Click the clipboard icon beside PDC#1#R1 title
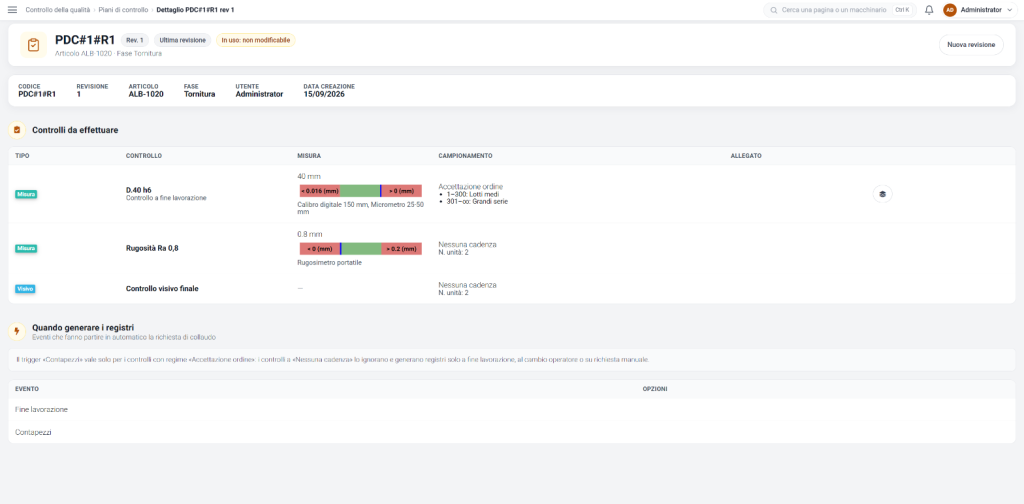Screen dimensions: 1024x504 (x=33, y=45)
